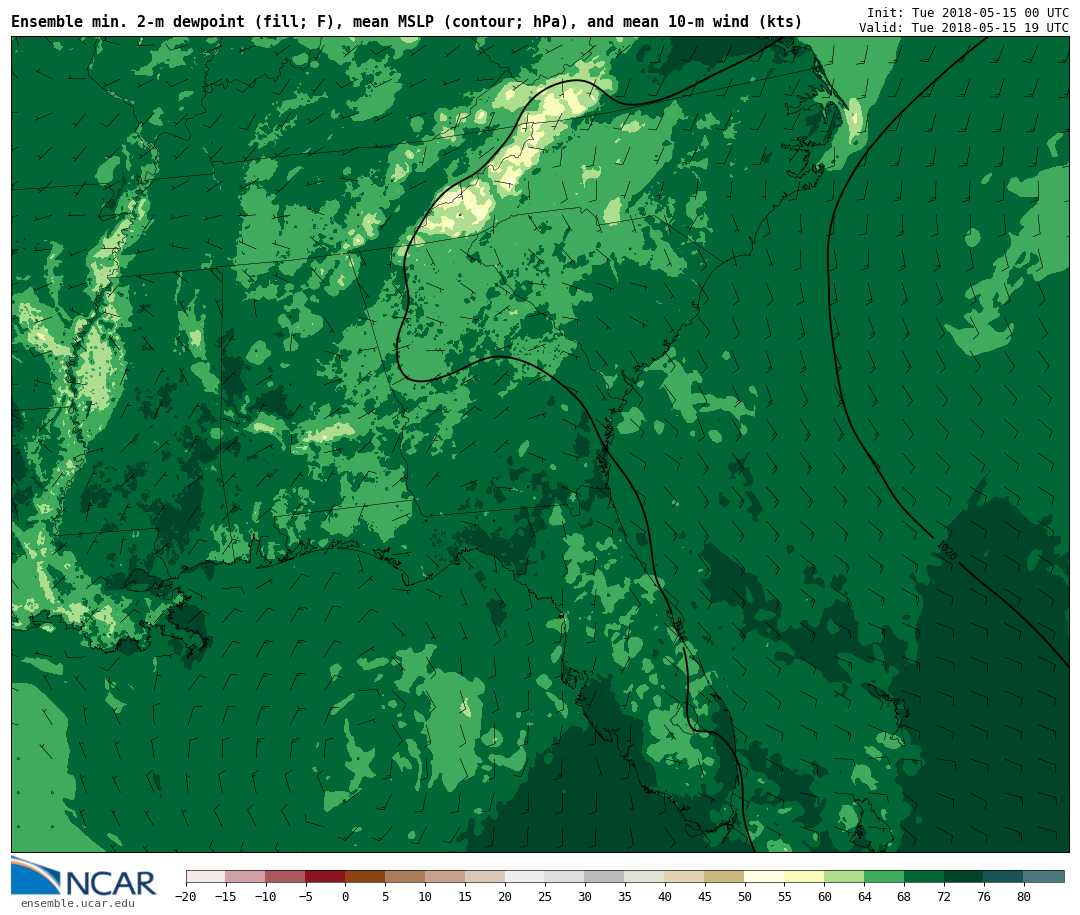Select the slate teal swatch right of 80
Viewport: 1080px width, 915px height.
pos(1045,876)
